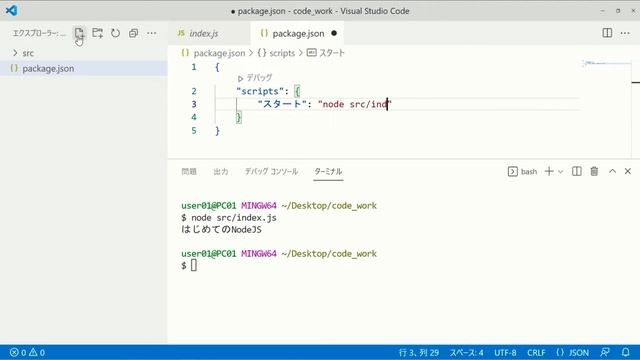
Task: Click line number 5 in gutter
Action: coord(194,131)
